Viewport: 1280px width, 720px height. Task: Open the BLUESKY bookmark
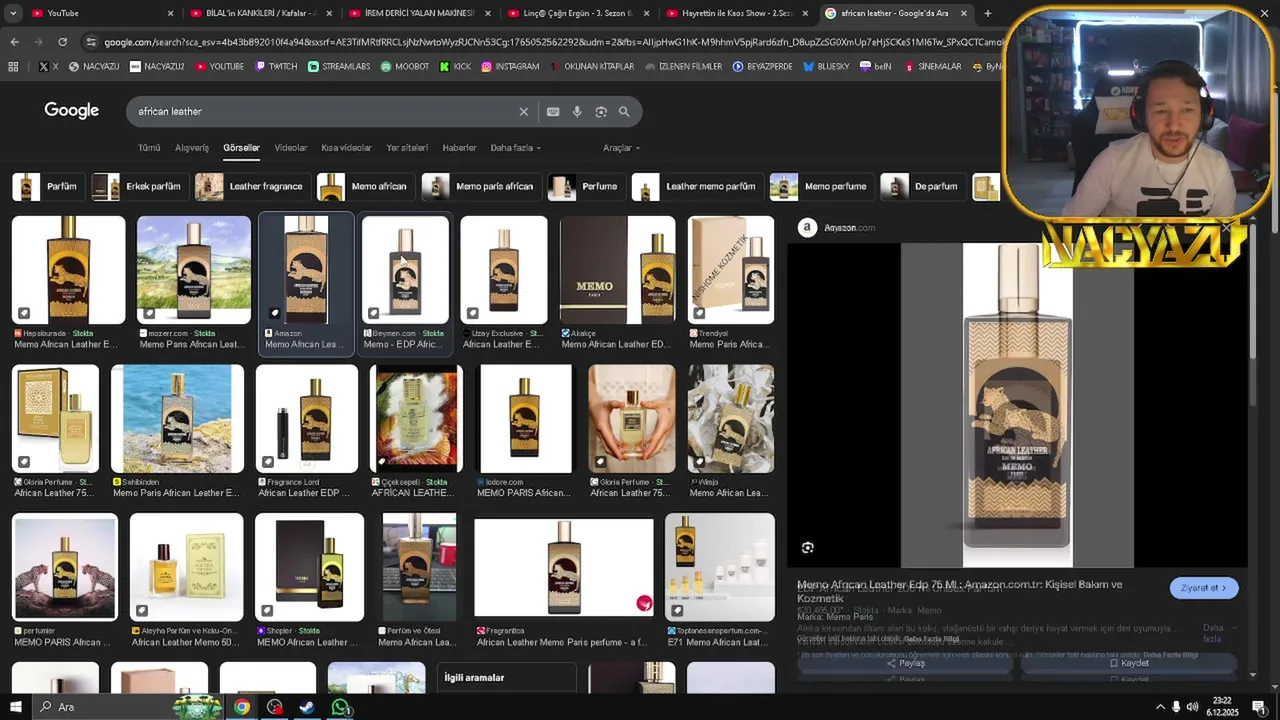(x=826, y=66)
